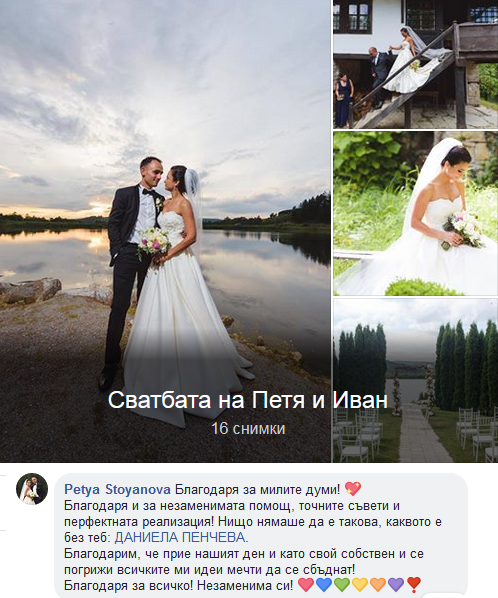View the bride with bouquet garden photo
This screenshot has height=598, width=498.
click(416, 214)
